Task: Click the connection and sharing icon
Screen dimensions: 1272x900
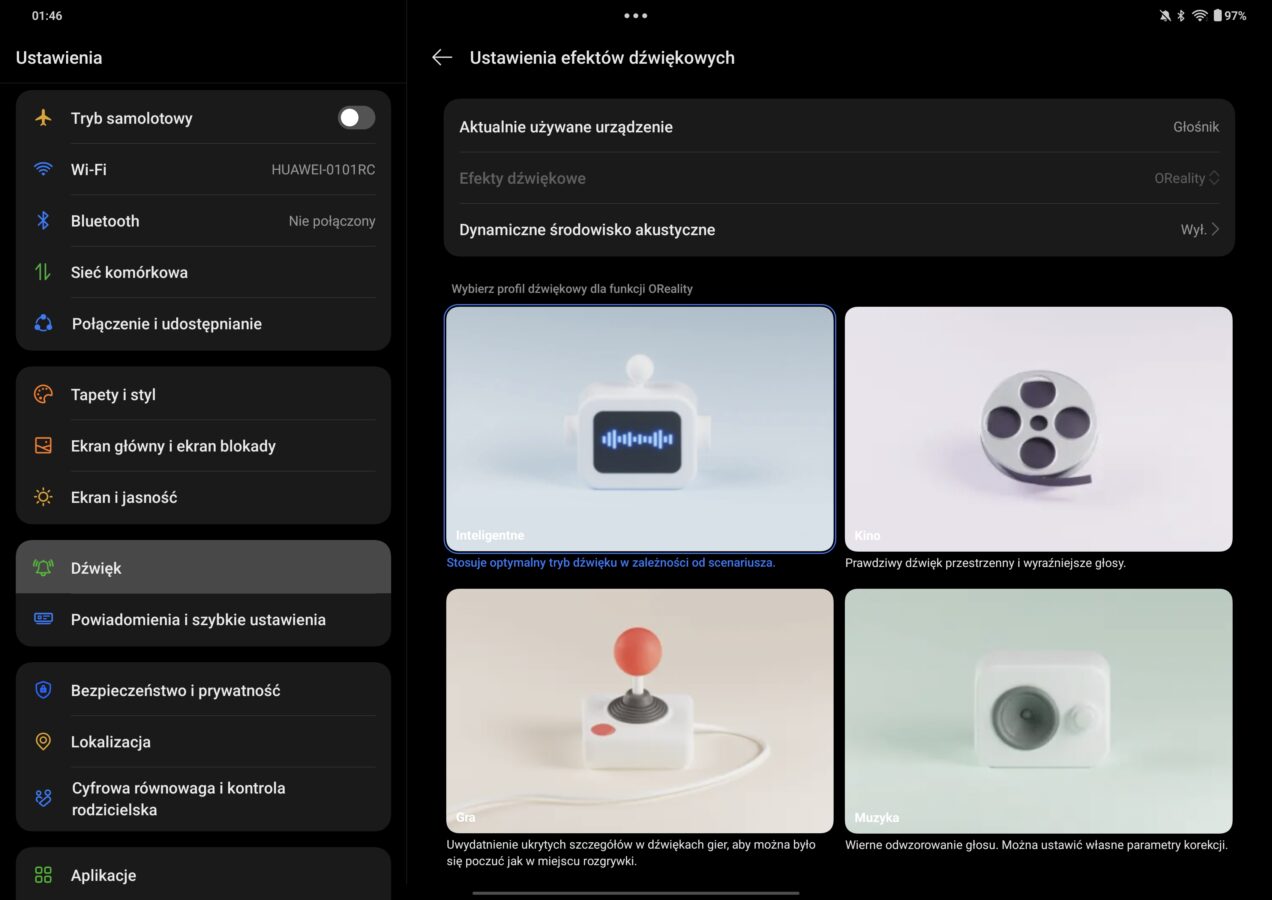Action: pyautogui.click(x=43, y=323)
